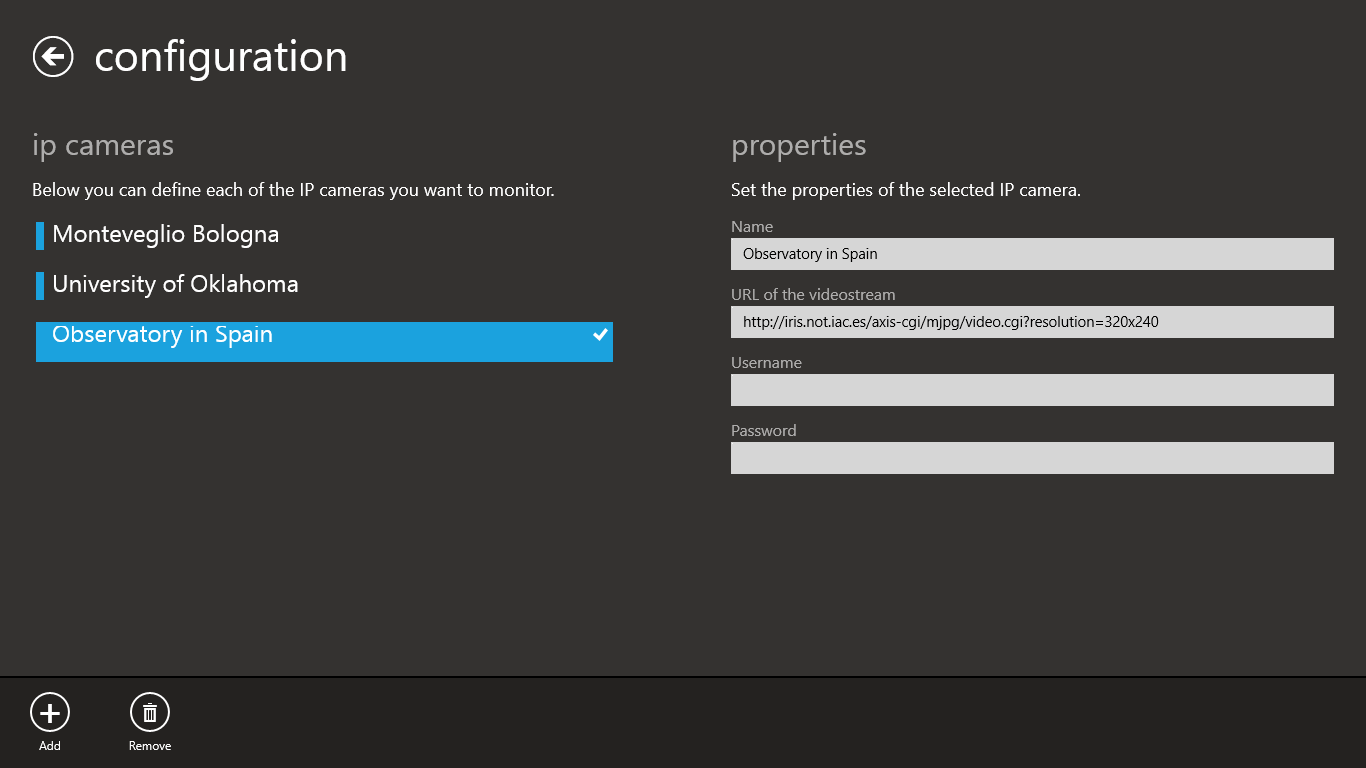Focus the Password input box
This screenshot has height=768, width=1366.
pyautogui.click(x=1032, y=458)
